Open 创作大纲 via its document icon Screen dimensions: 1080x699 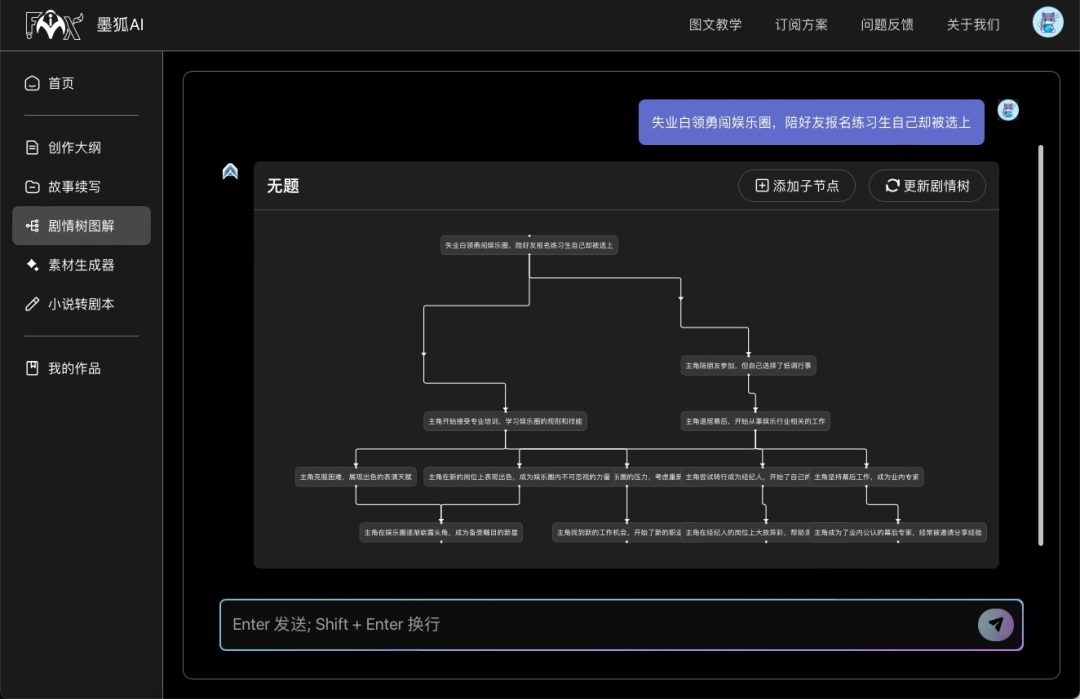pos(33,146)
